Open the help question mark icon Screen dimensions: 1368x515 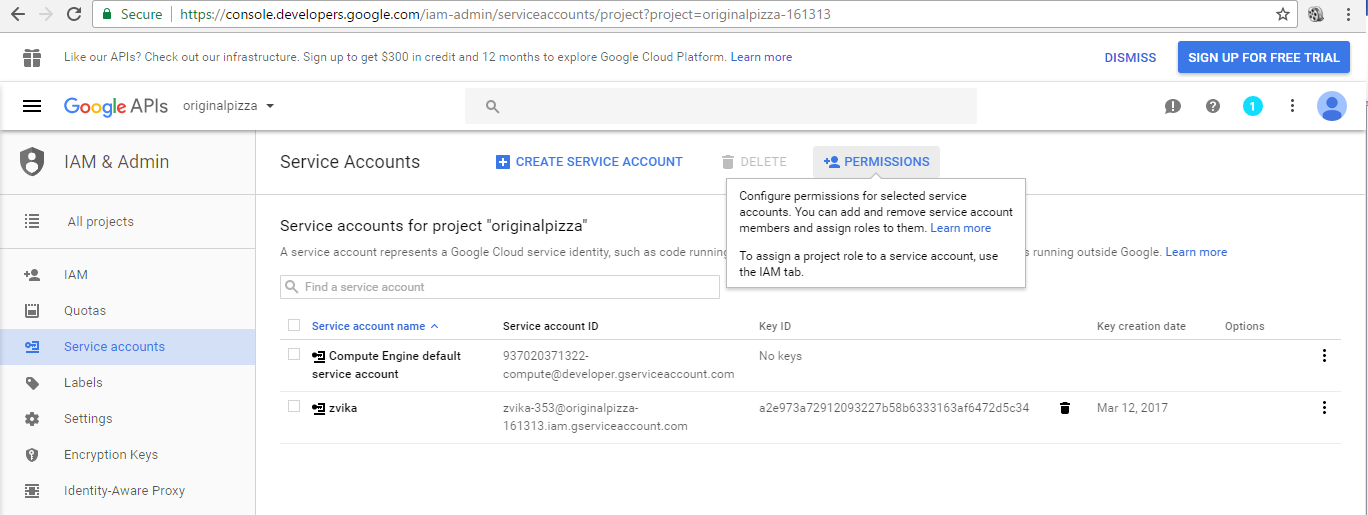[x=1213, y=106]
